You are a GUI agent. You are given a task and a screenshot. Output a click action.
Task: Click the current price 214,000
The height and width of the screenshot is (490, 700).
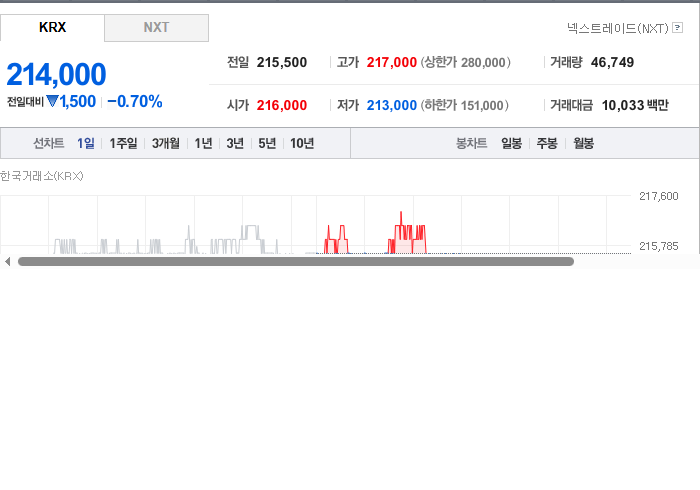56,75
